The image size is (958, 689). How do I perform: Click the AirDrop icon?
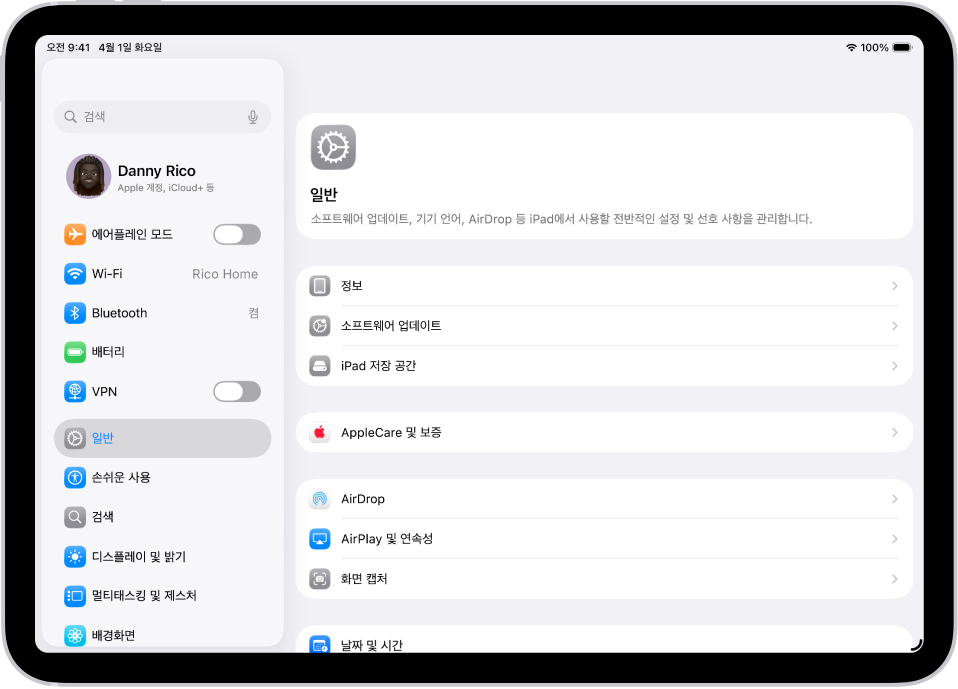click(x=319, y=498)
